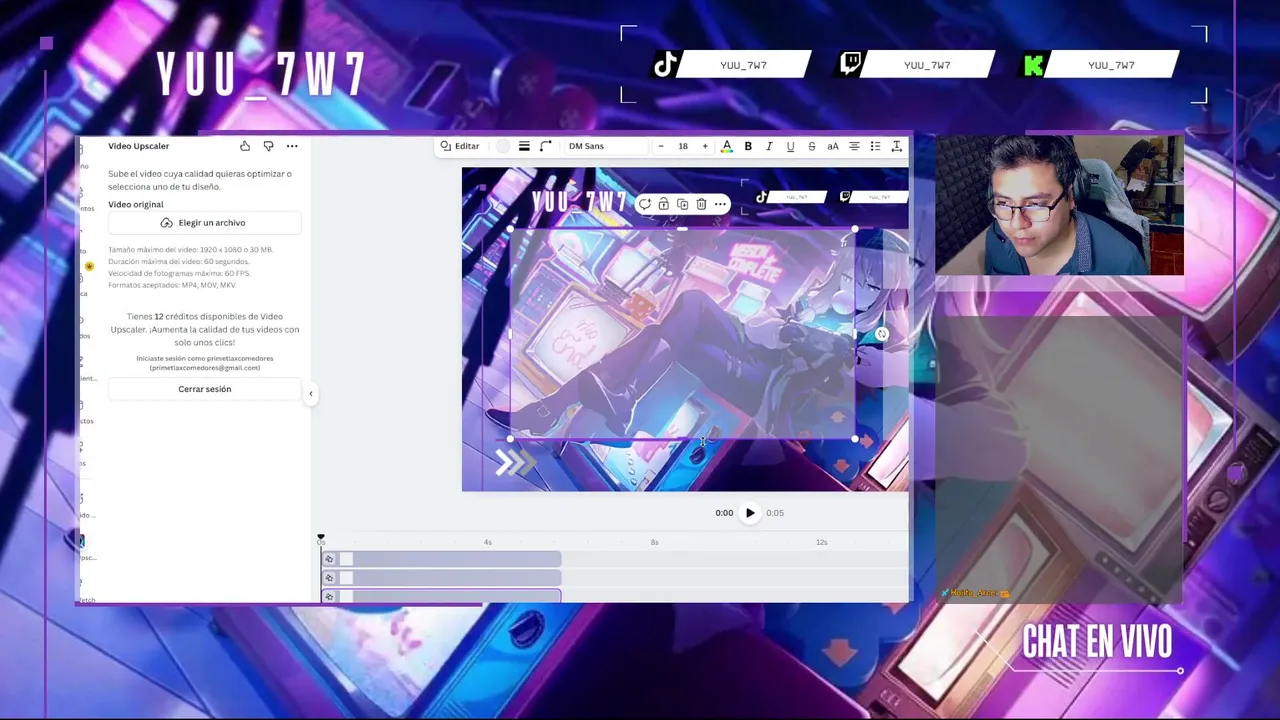The image size is (1280, 720).
Task: Open the shape fill color swatch
Action: [x=503, y=146]
